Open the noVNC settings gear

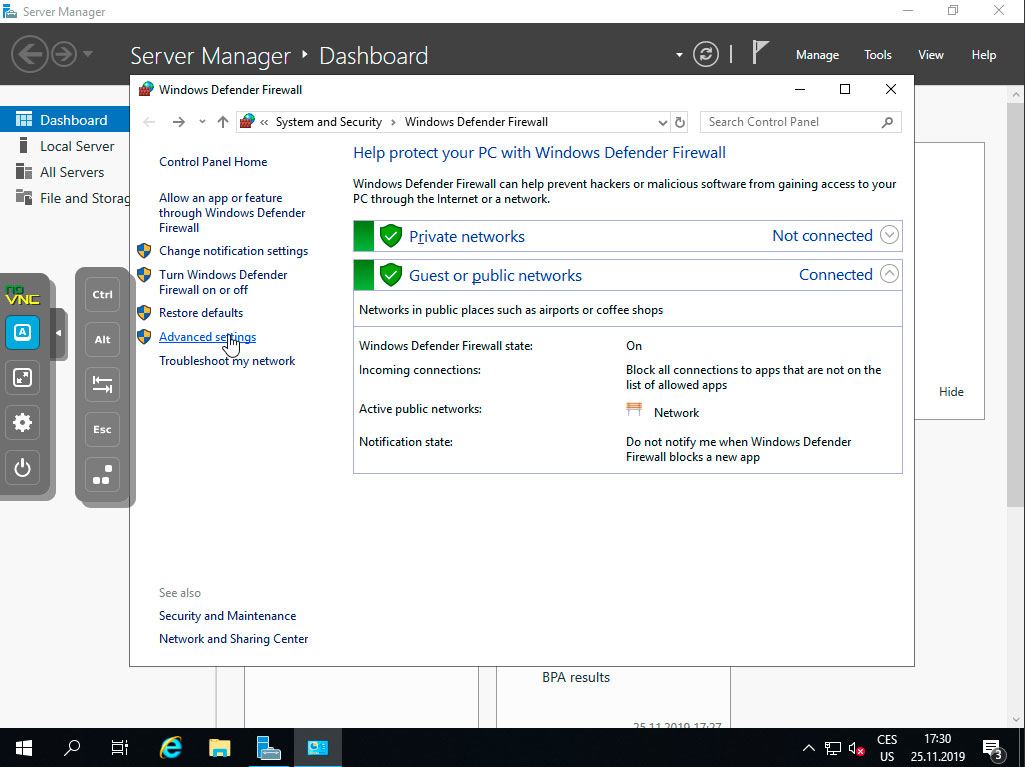tap(22, 422)
